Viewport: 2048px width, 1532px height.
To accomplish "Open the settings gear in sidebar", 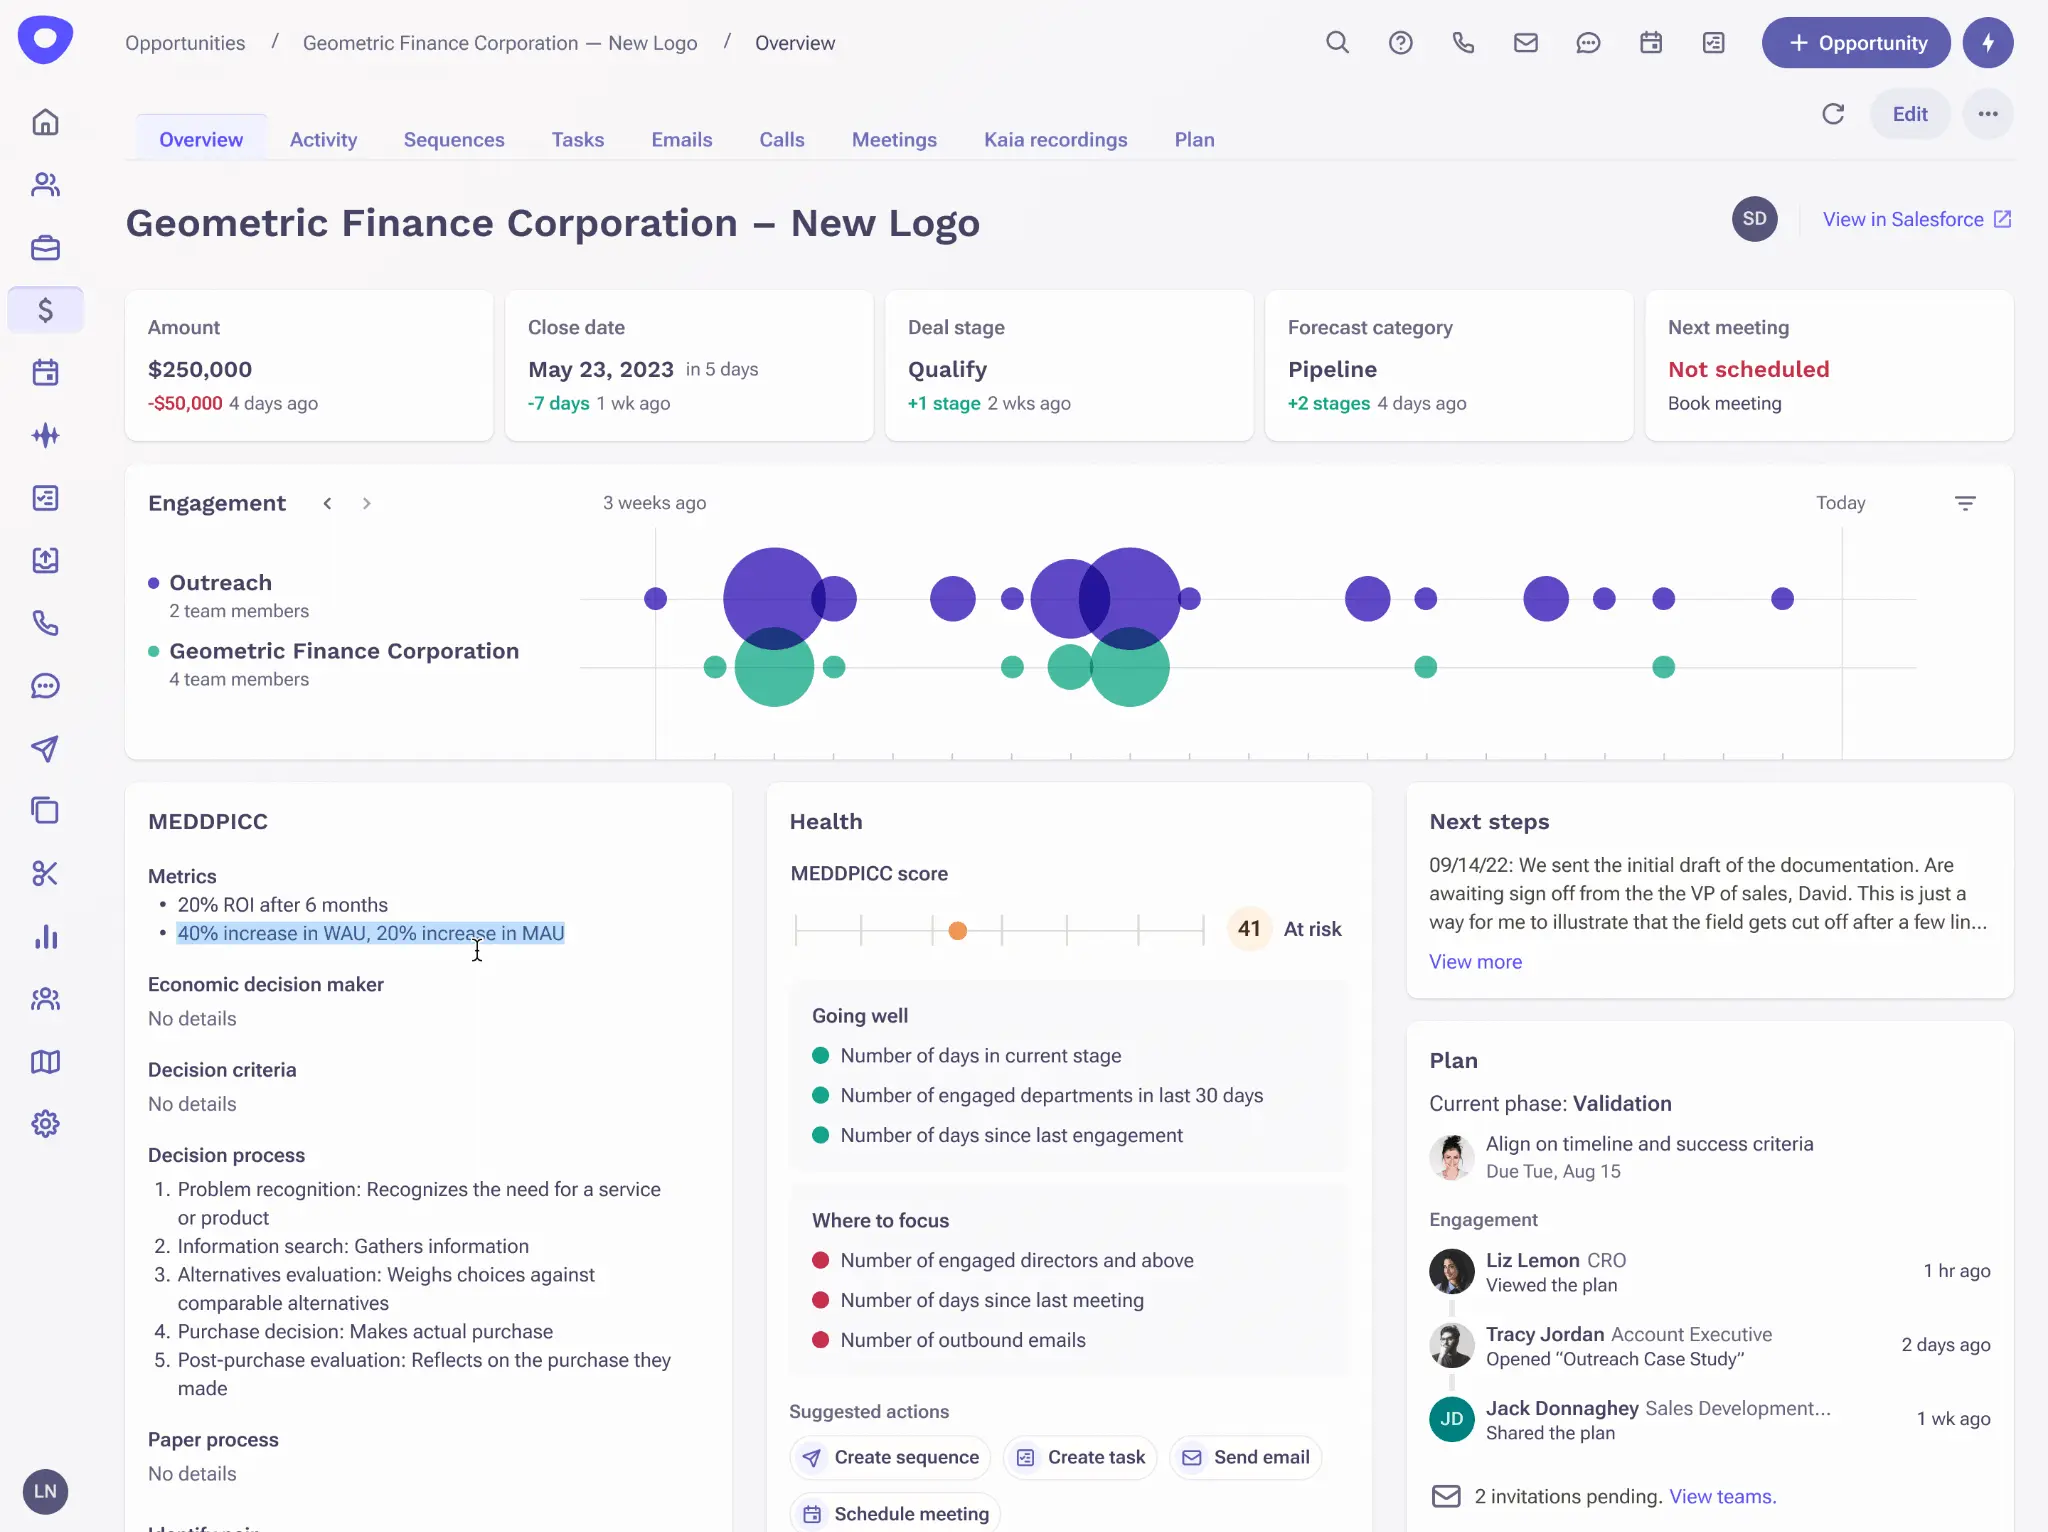I will point(45,1123).
